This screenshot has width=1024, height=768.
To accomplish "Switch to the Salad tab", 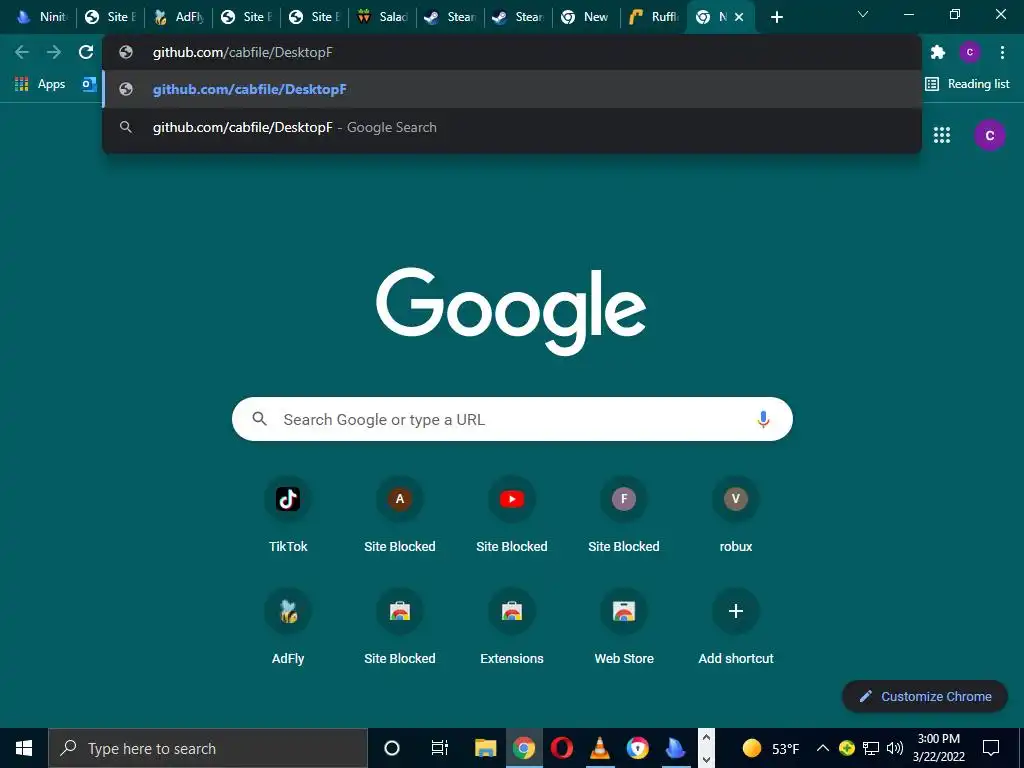I will [x=383, y=17].
